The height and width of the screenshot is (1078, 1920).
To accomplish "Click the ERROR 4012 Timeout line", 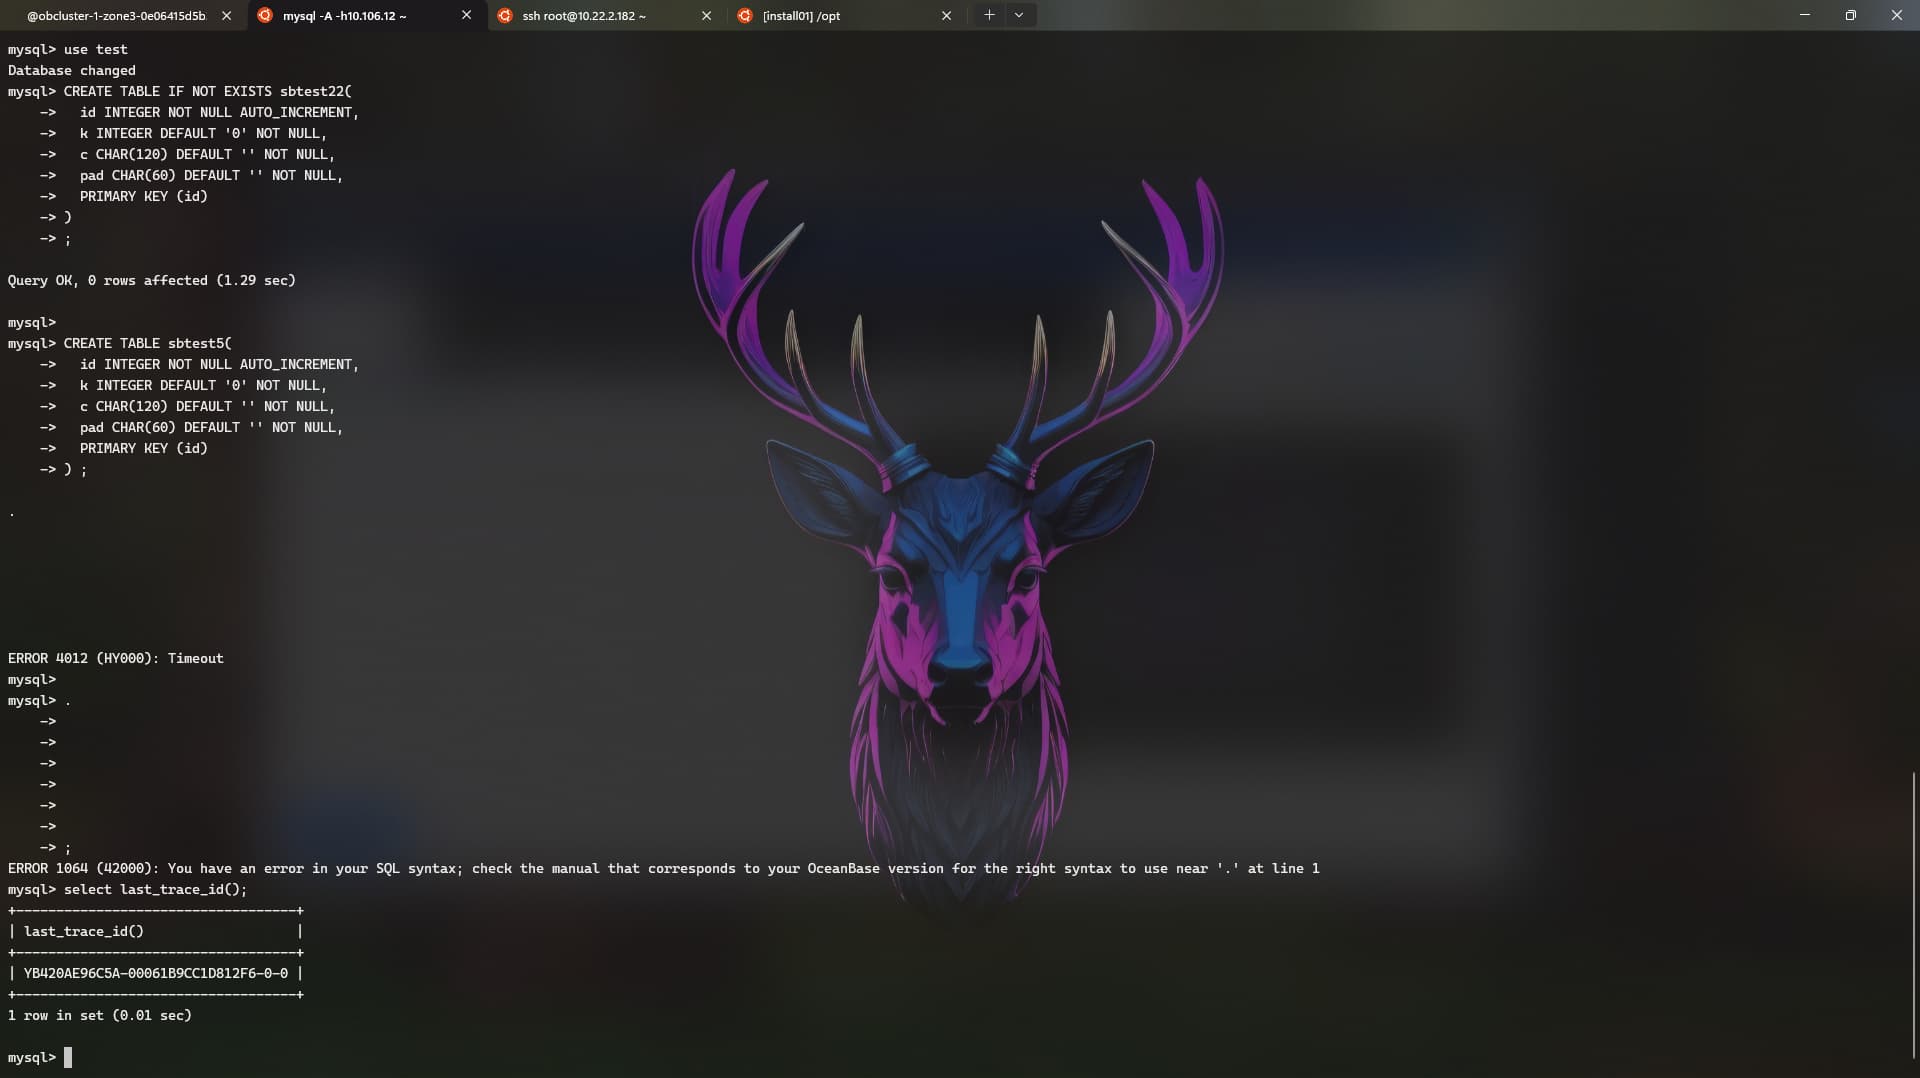I will [116, 658].
